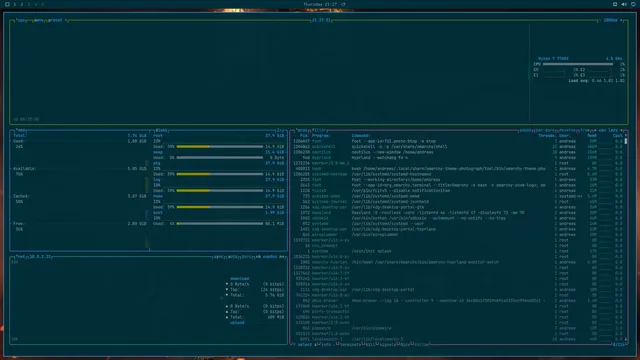Toggle net auto scaling option

232,257
